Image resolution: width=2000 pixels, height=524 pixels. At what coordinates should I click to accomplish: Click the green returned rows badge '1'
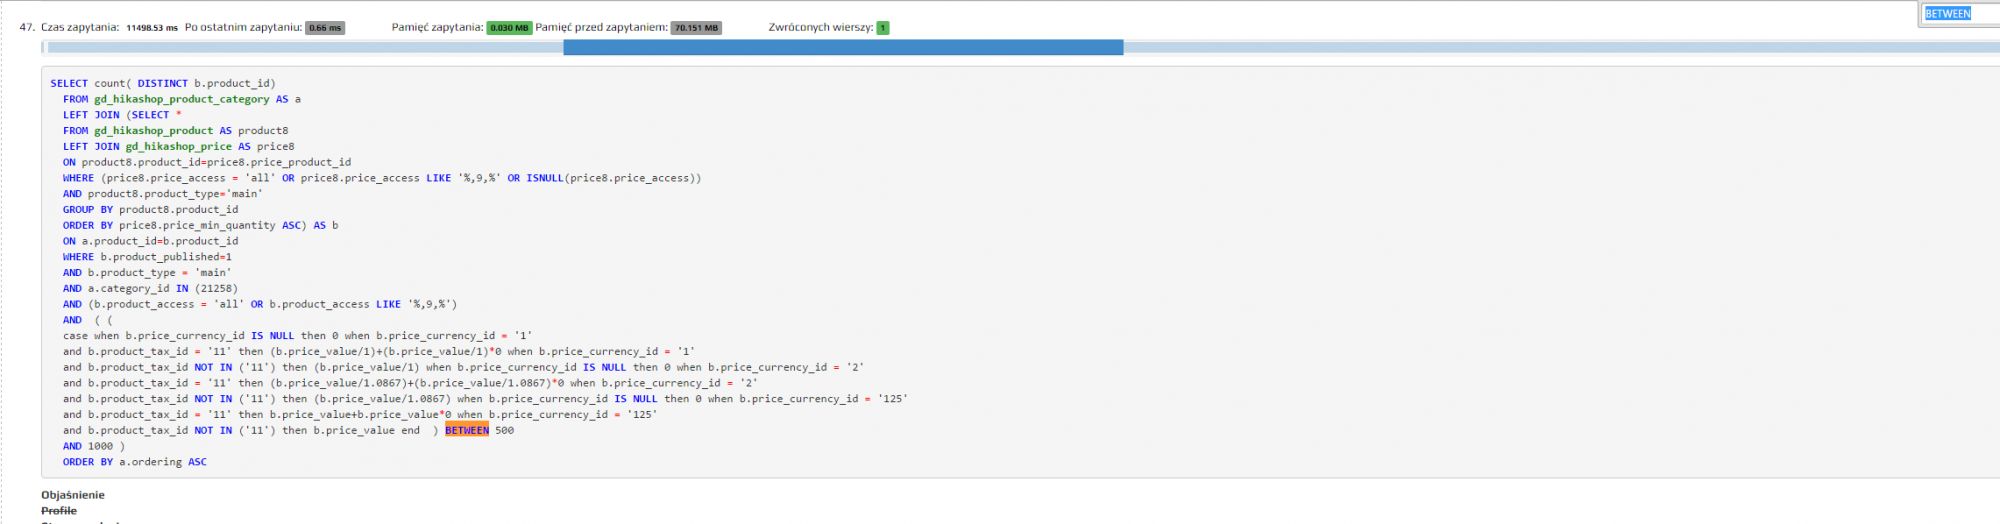point(883,28)
